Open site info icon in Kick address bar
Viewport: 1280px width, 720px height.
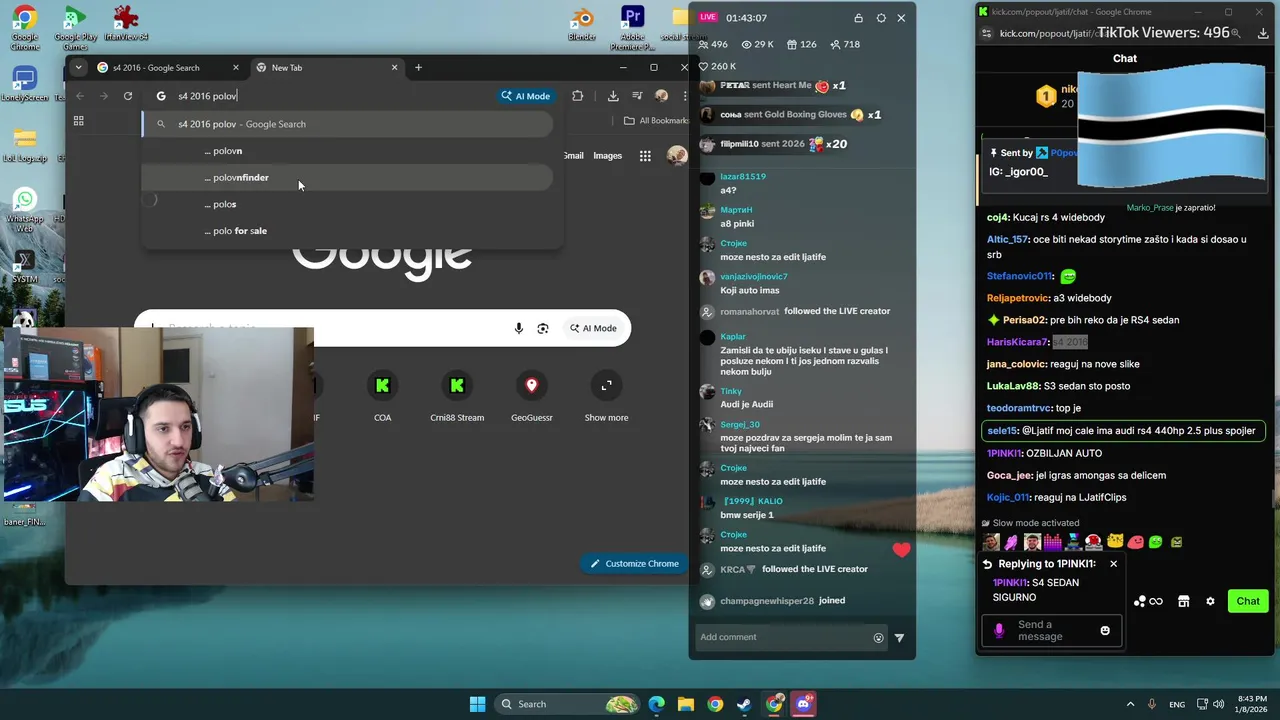(x=987, y=33)
